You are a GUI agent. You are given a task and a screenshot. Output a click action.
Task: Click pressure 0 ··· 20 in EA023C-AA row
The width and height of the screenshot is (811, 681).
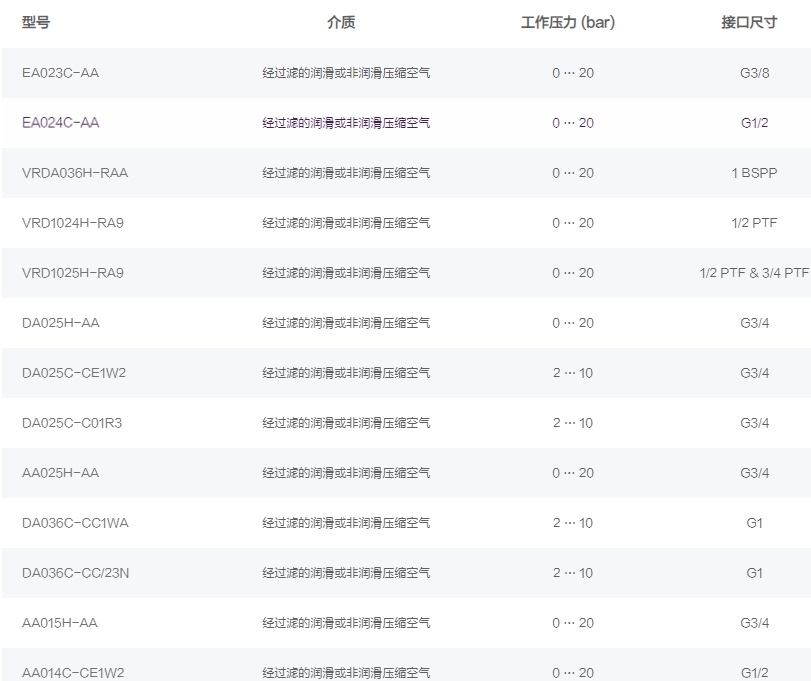573,73
